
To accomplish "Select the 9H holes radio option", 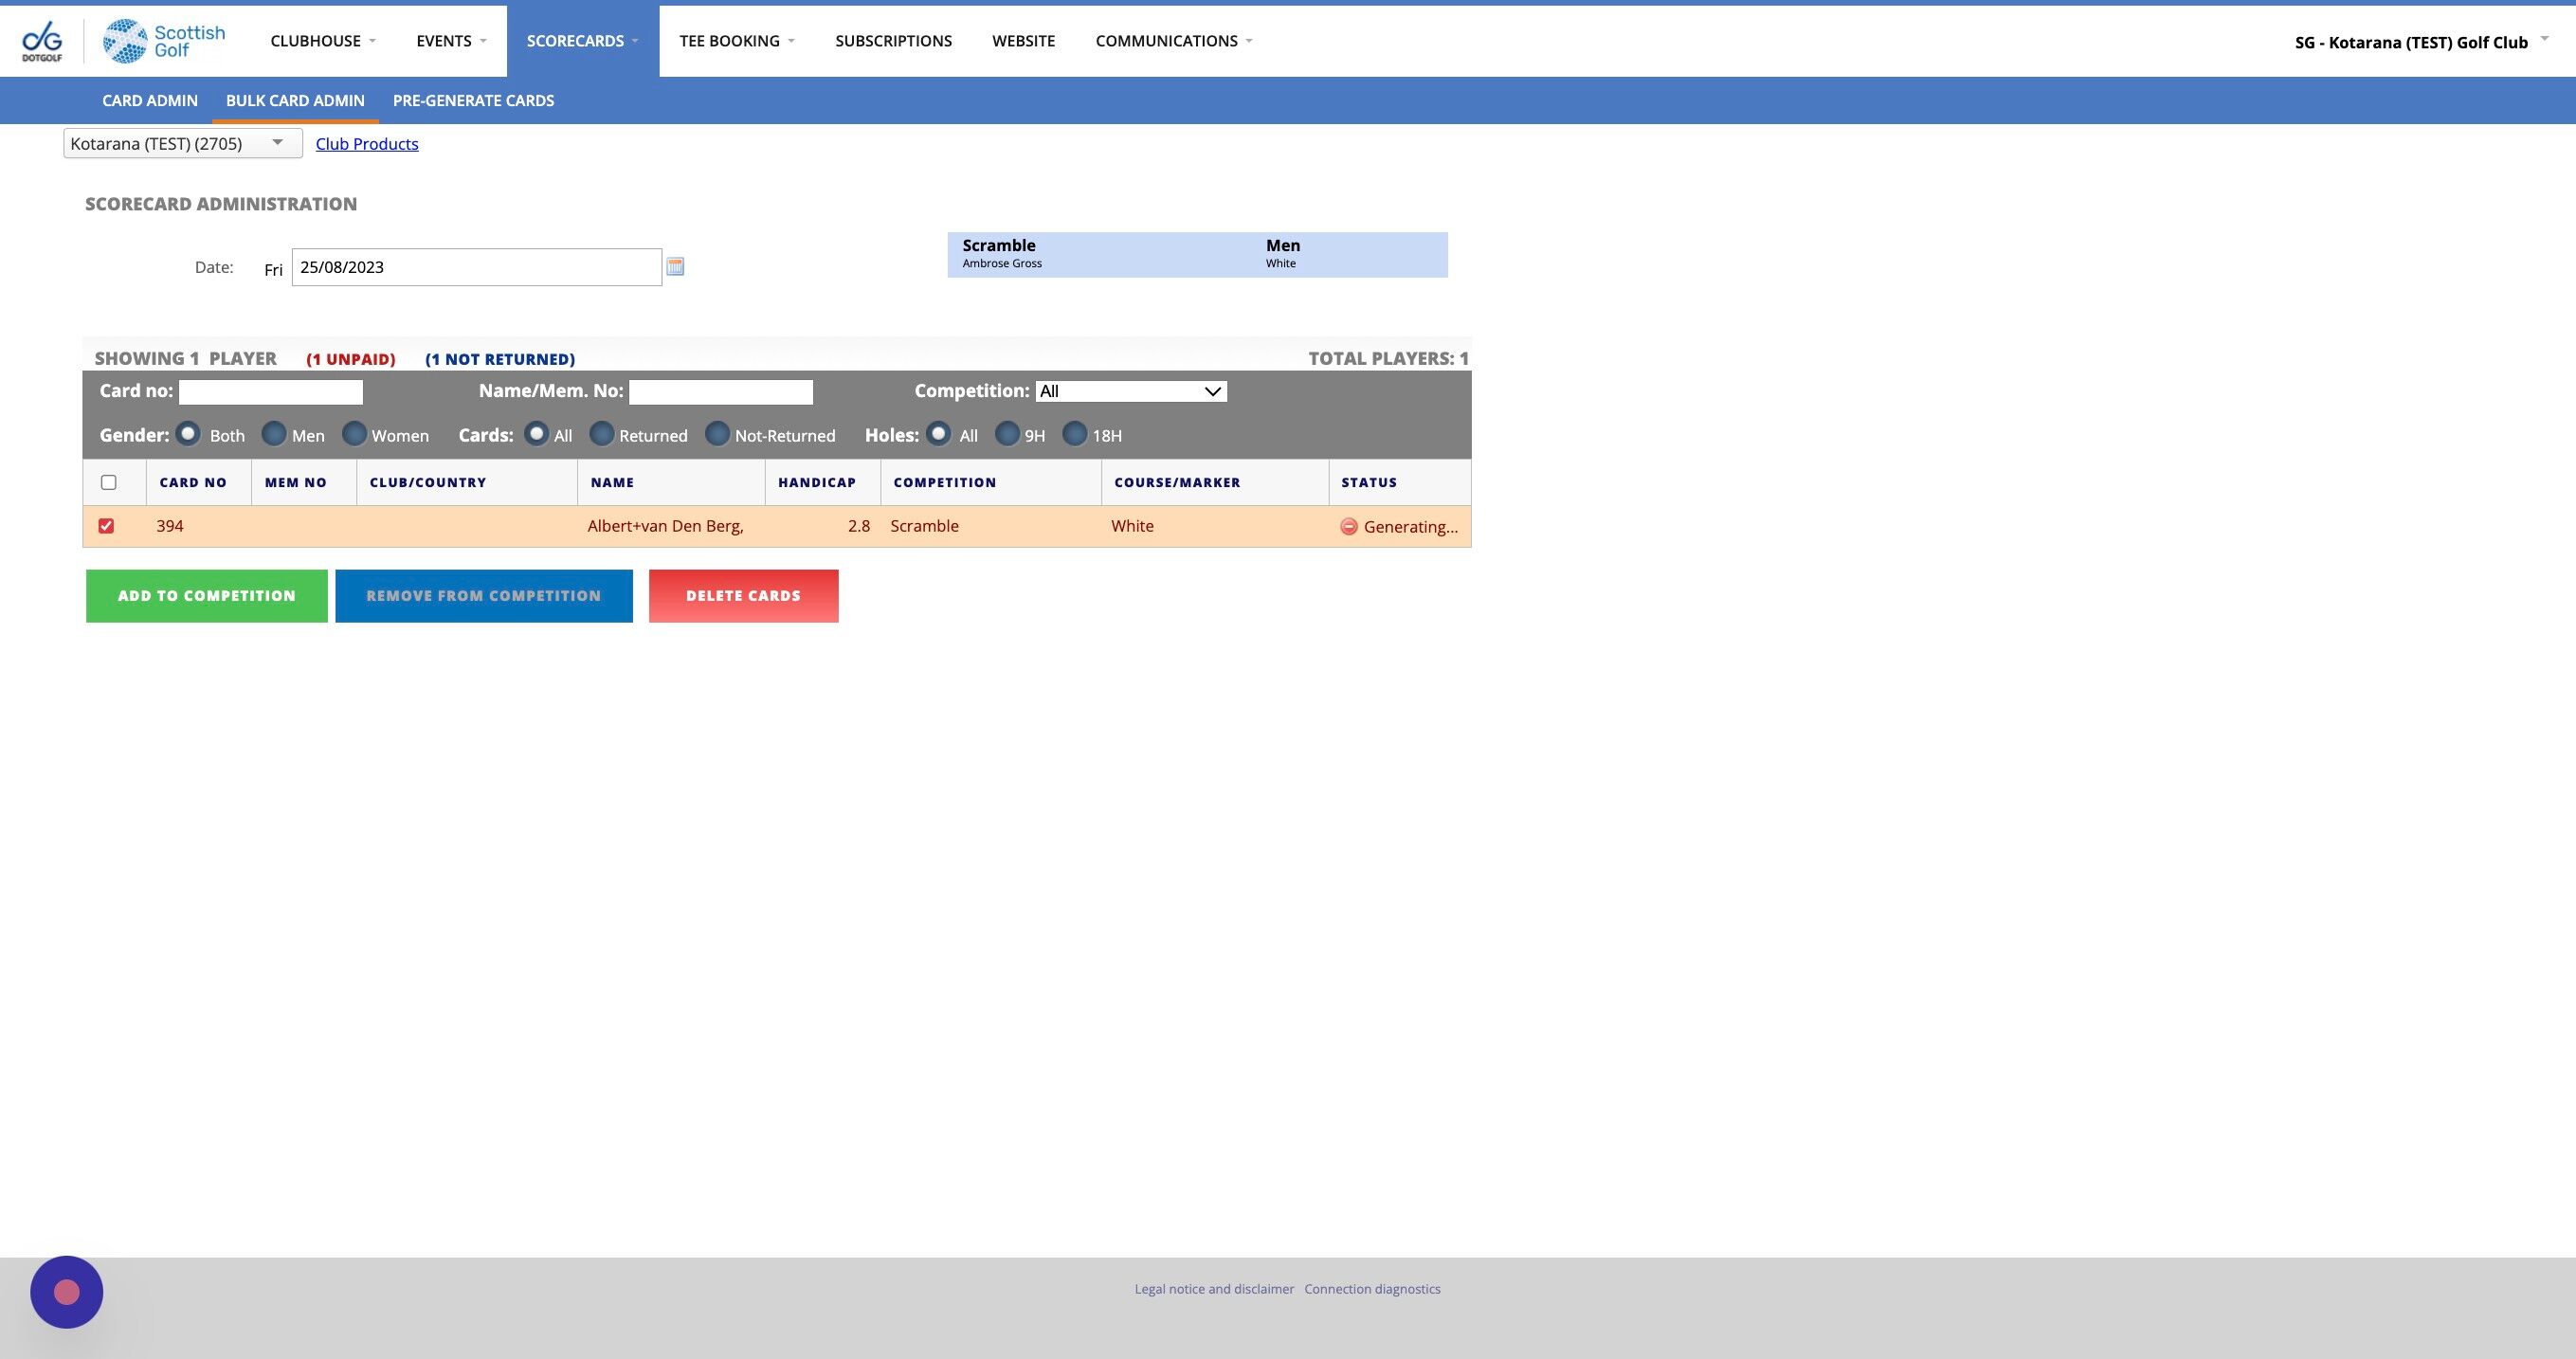I will 1007,434.
